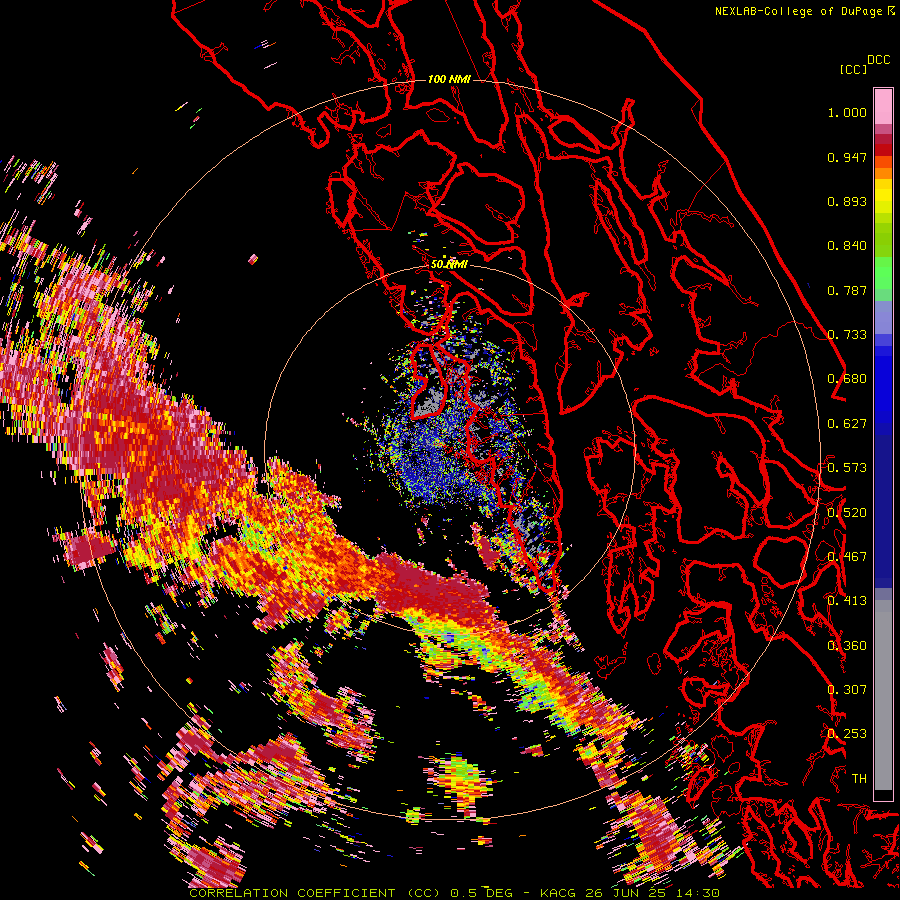The image size is (900, 900).
Task: Click the 0.840 color scale label
Action: click(847, 246)
